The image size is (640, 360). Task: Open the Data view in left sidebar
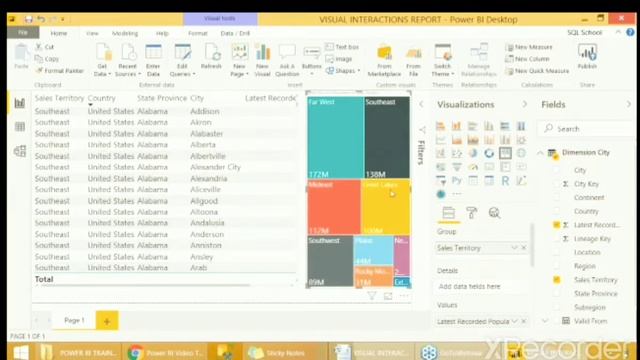(20, 127)
